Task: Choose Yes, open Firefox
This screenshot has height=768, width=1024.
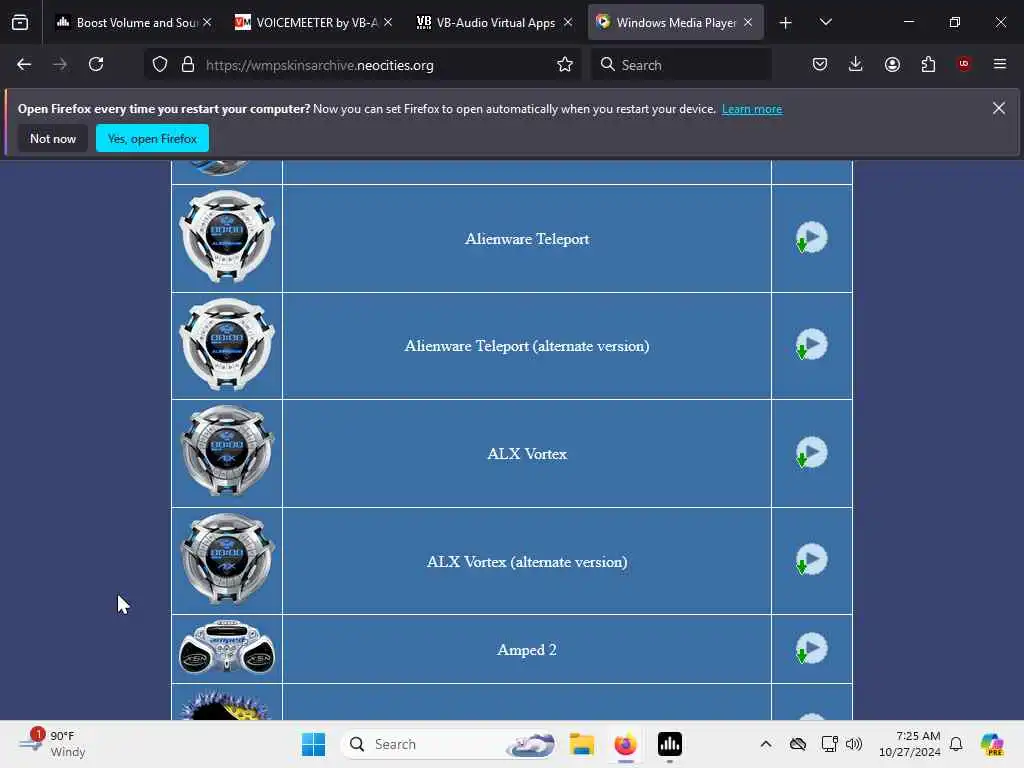Action: [152, 138]
